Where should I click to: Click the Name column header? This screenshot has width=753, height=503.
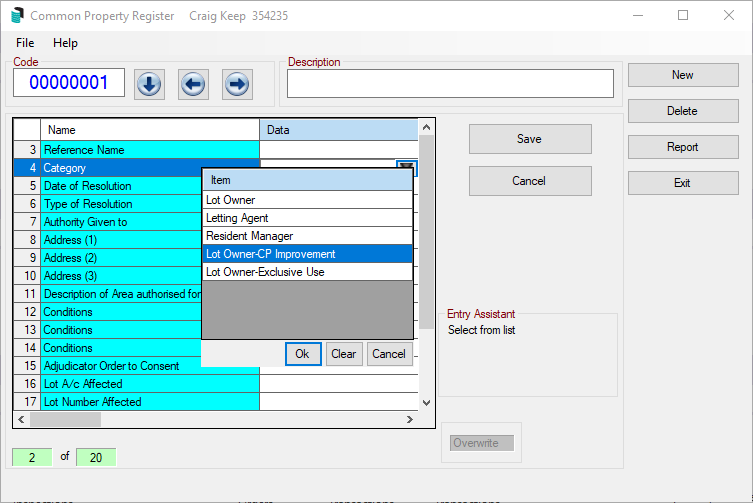[150, 130]
